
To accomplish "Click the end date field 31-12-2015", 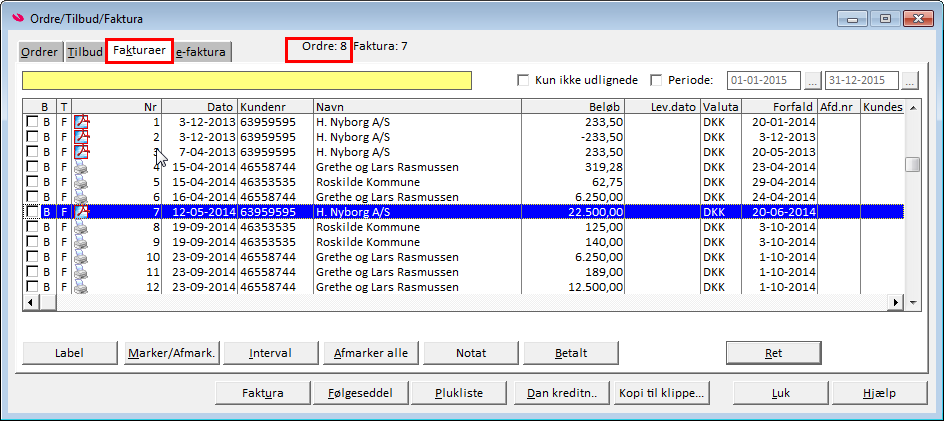I will pyautogui.click(x=862, y=80).
